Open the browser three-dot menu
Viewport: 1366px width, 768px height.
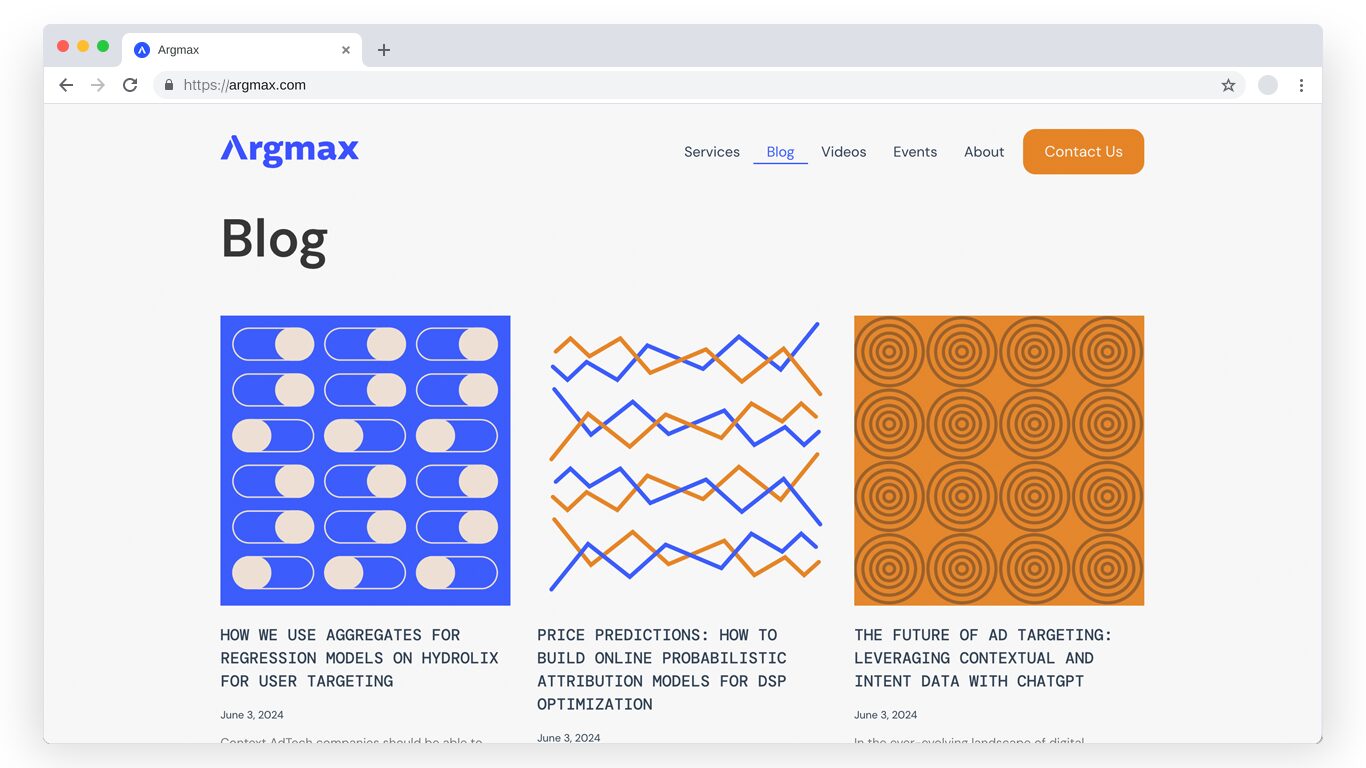pos(1301,85)
